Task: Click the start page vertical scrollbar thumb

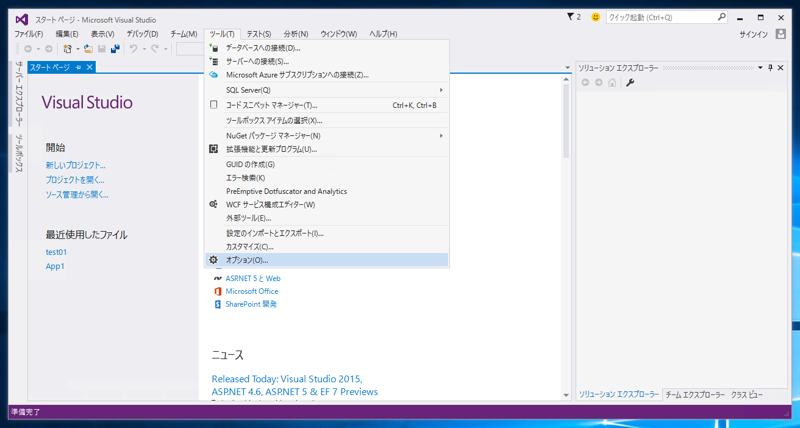Action: (566, 120)
